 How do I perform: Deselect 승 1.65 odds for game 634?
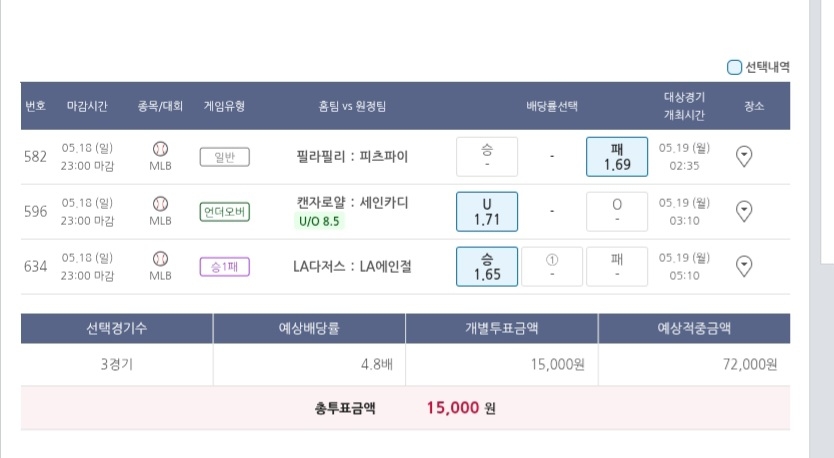[x=487, y=267]
